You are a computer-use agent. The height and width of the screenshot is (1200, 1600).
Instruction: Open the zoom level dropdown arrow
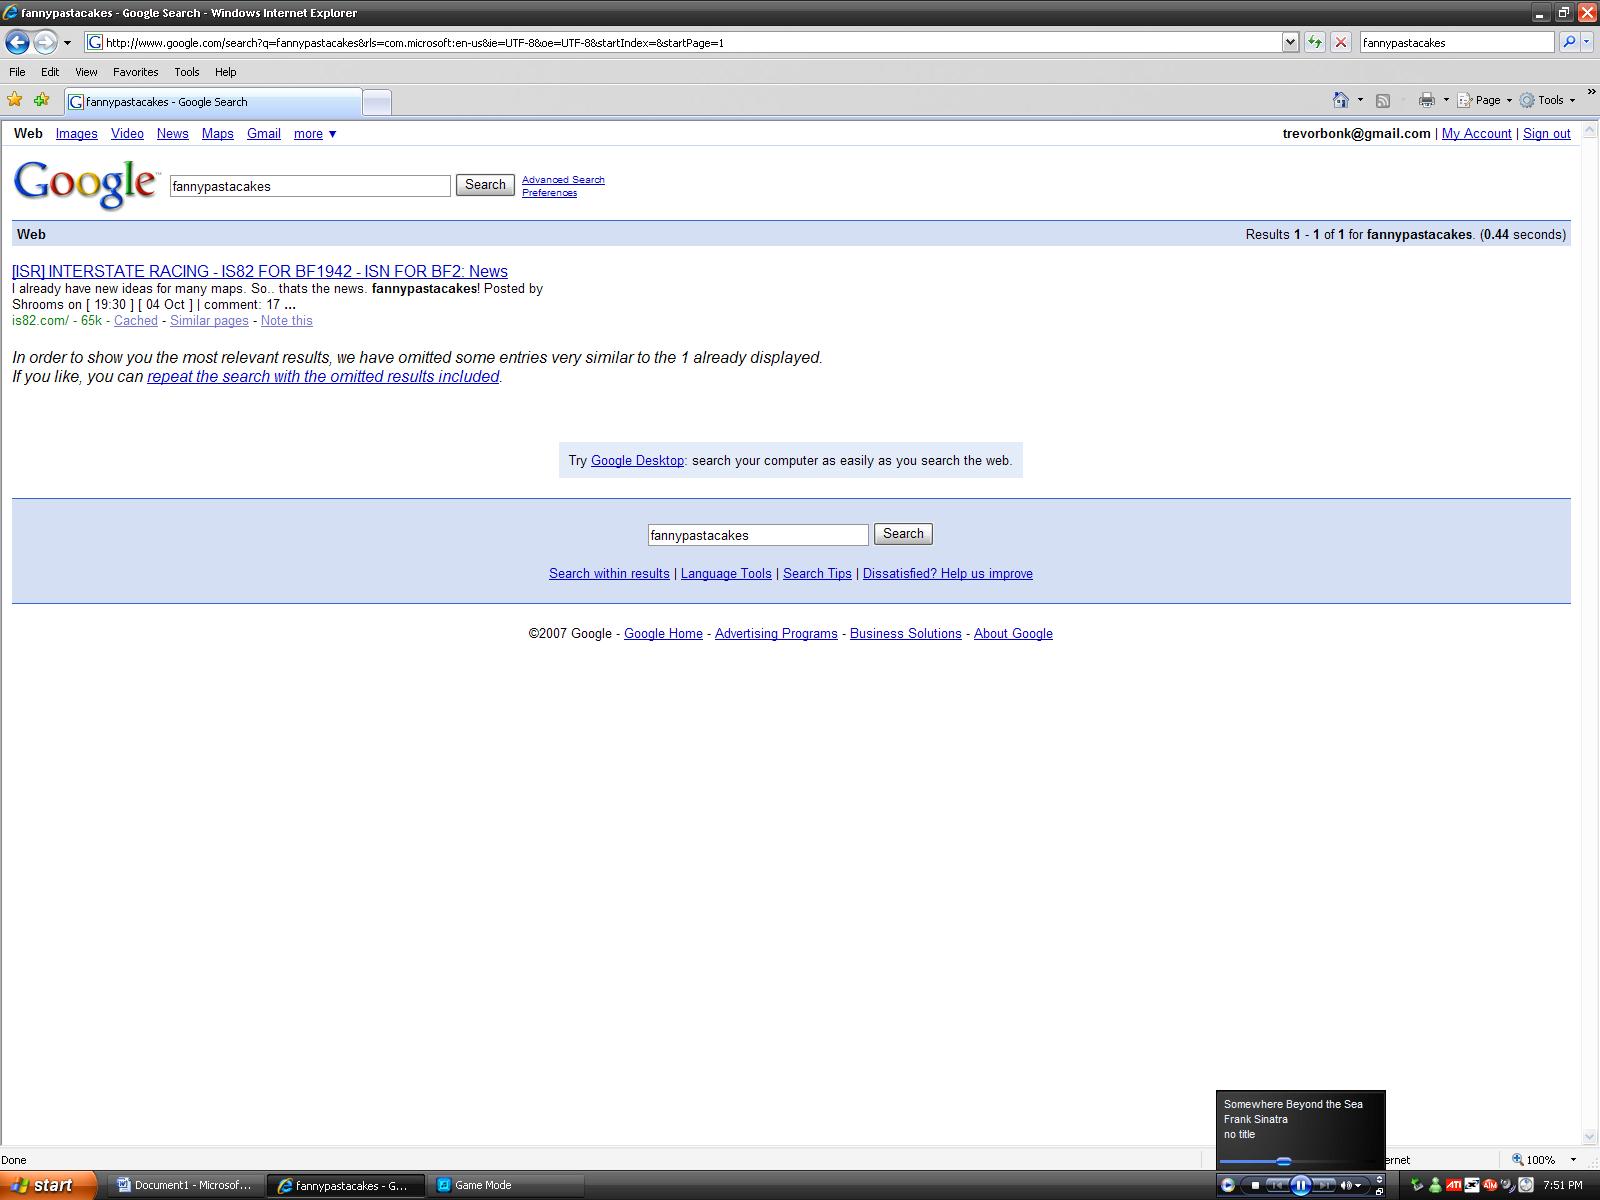click(1573, 1160)
